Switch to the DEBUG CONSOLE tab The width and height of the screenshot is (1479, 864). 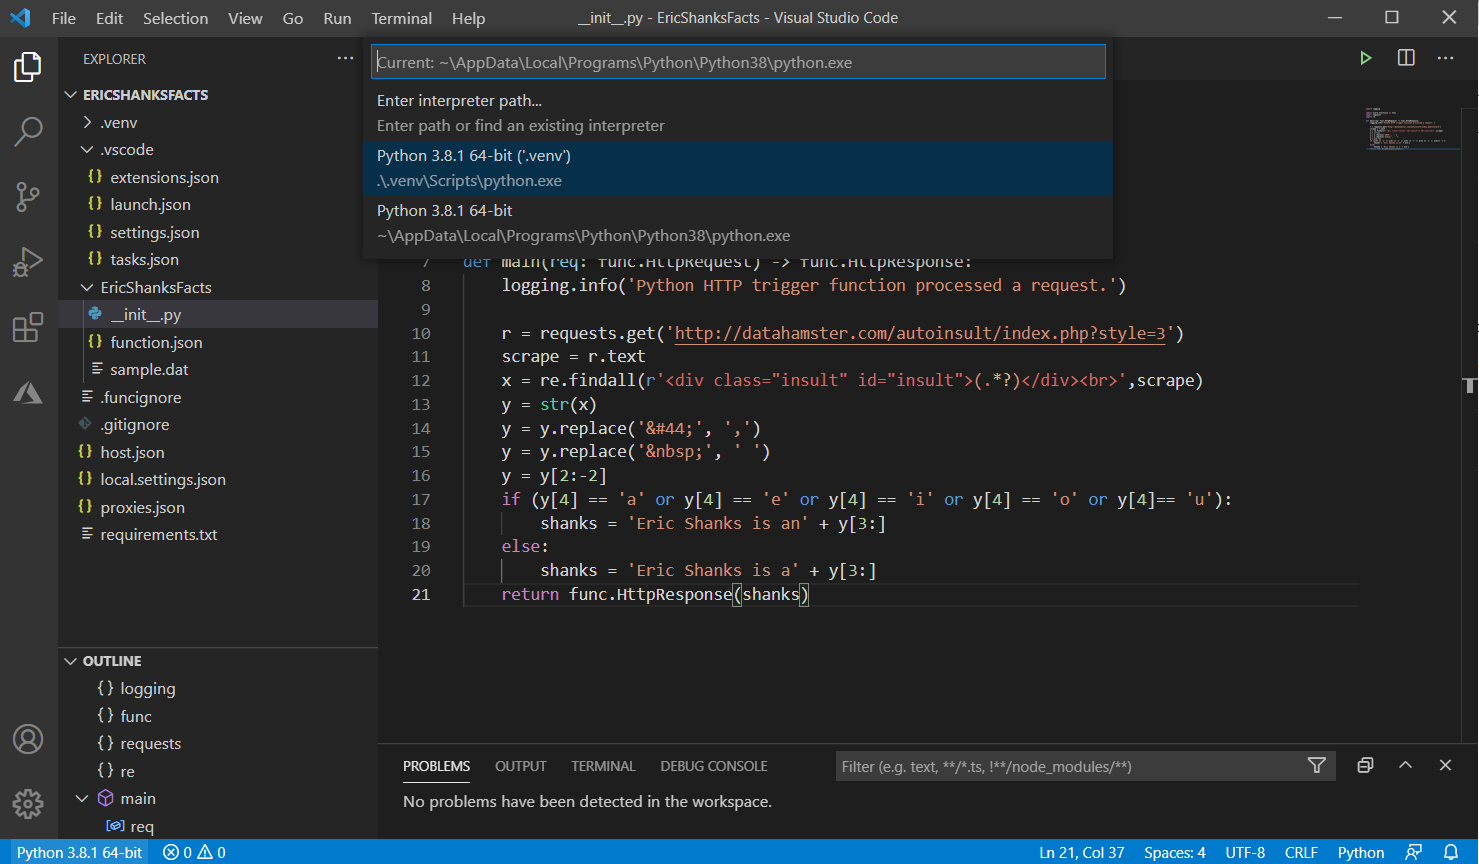click(713, 766)
